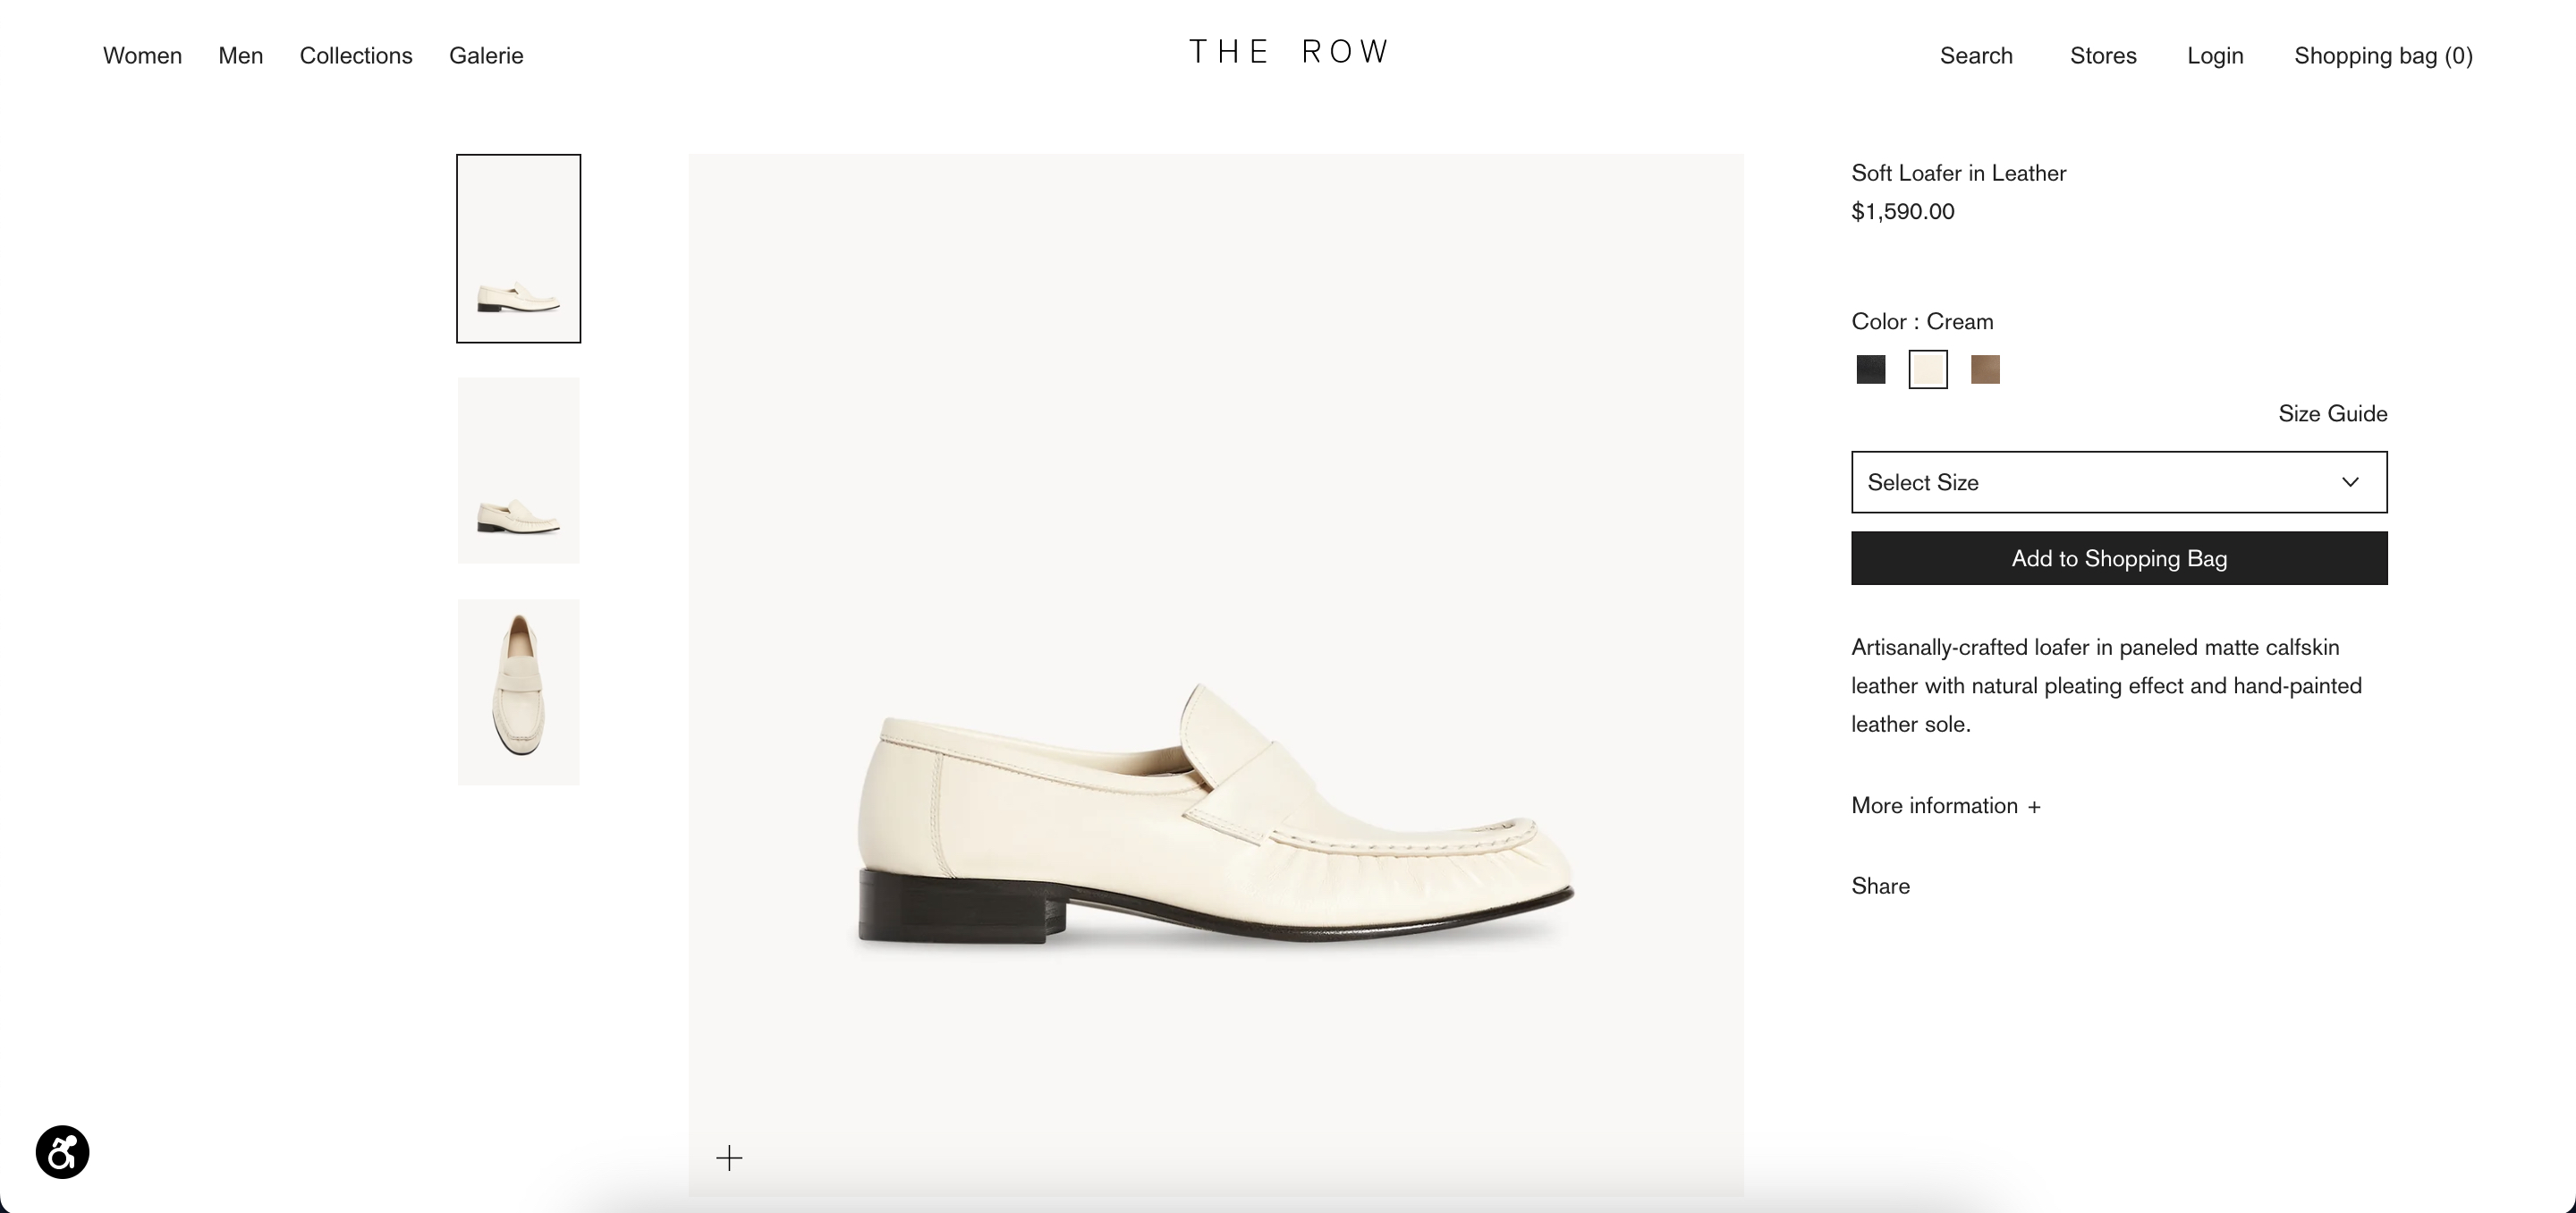The height and width of the screenshot is (1213, 2576).
Task: Open the Women menu
Action: pos(142,56)
